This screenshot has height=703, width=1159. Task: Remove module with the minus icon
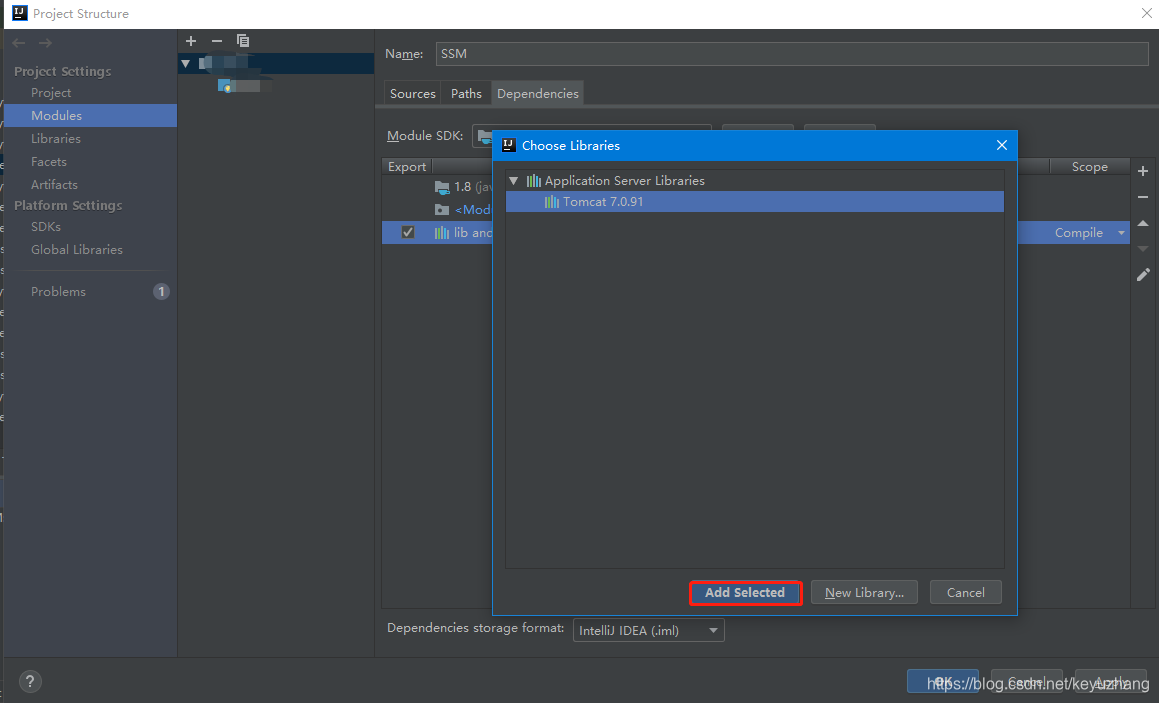click(217, 41)
